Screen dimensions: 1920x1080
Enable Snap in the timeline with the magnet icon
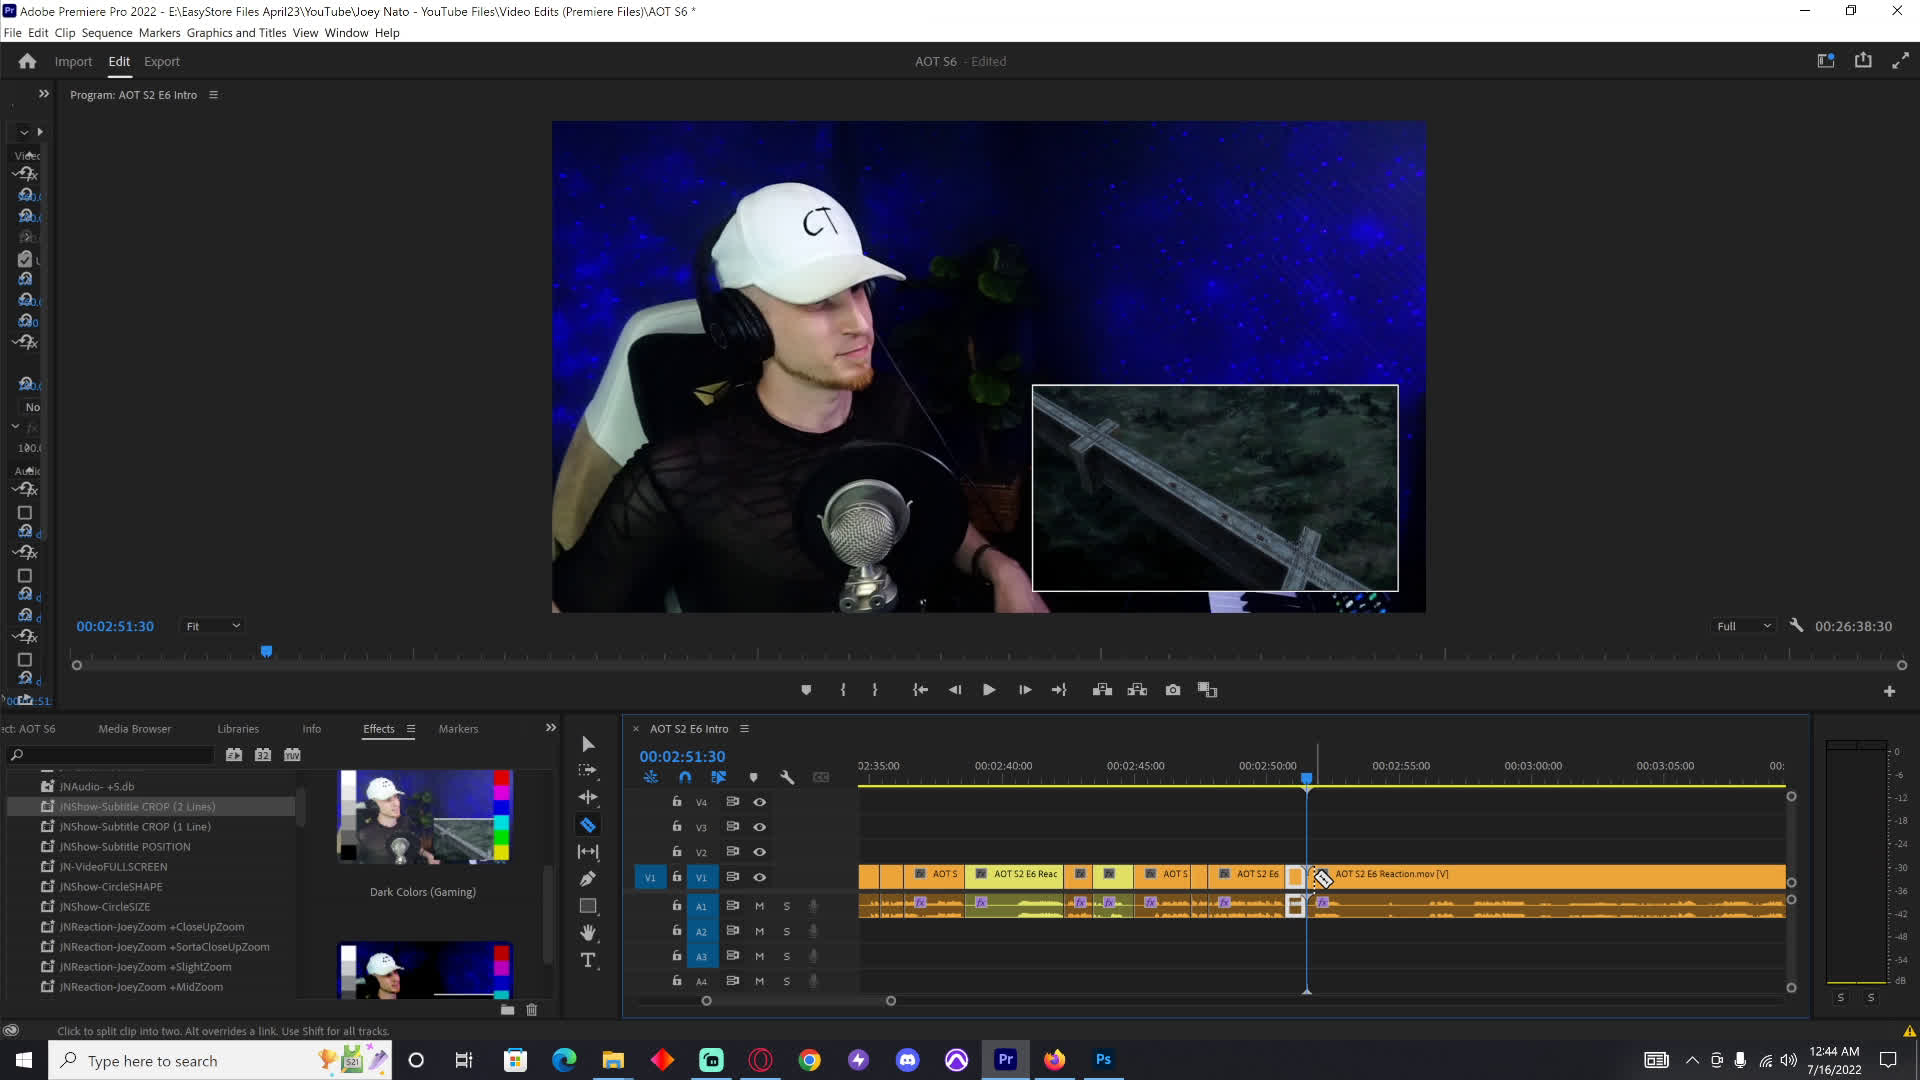[686, 777]
